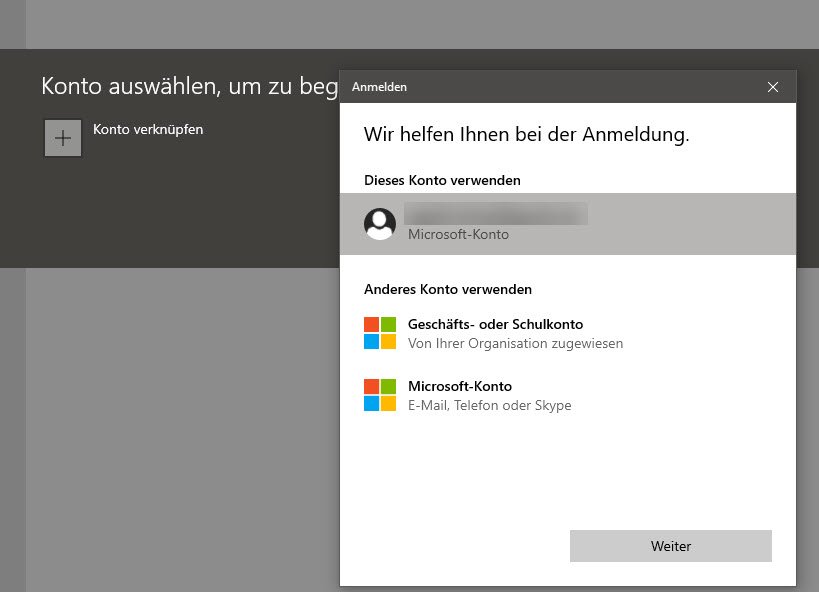
Task: Close the Anmelden dialog
Action: [773, 87]
